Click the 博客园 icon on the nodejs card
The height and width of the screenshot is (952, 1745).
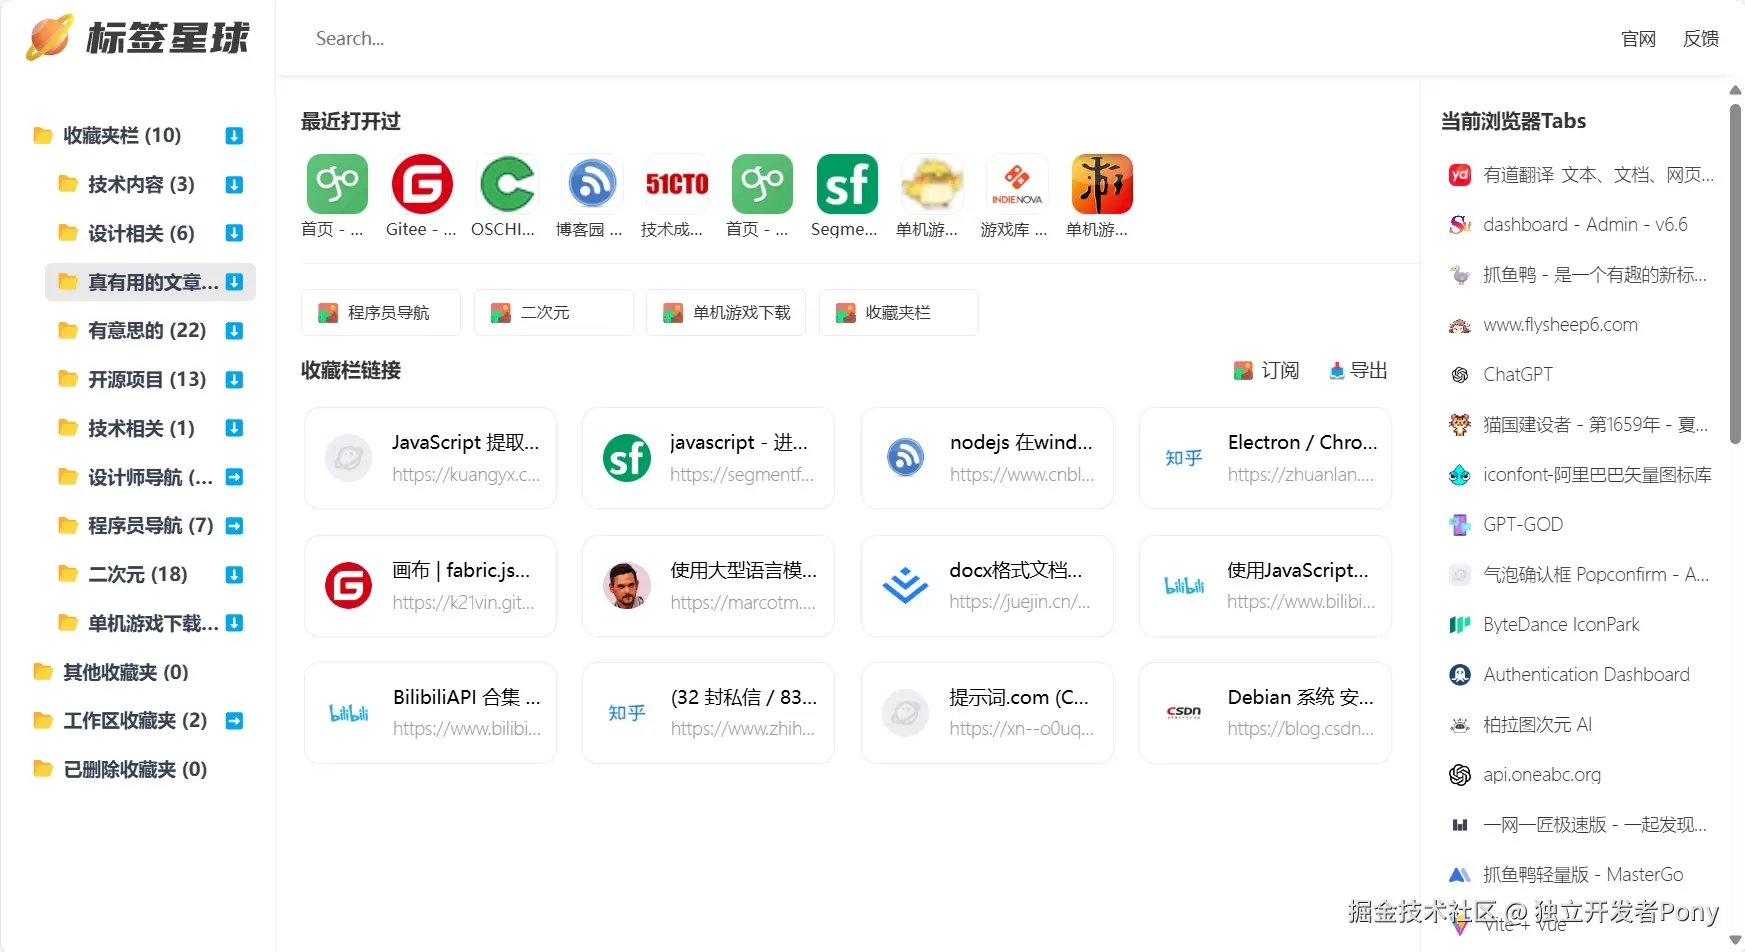click(905, 458)
